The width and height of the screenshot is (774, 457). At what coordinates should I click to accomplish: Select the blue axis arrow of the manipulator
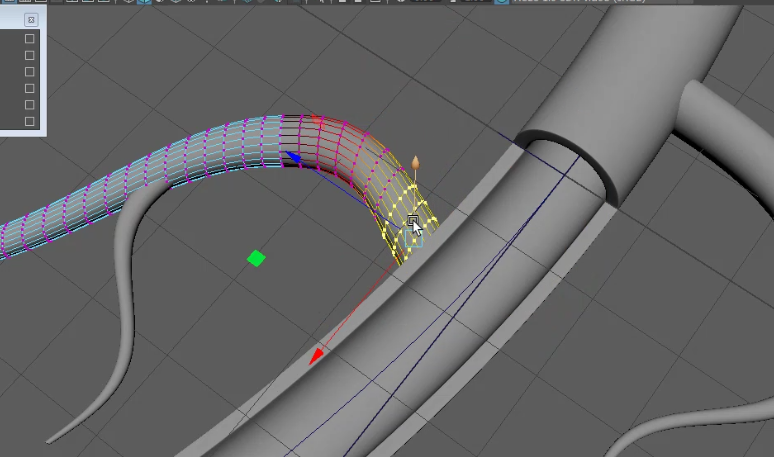[x=293, y=157]
